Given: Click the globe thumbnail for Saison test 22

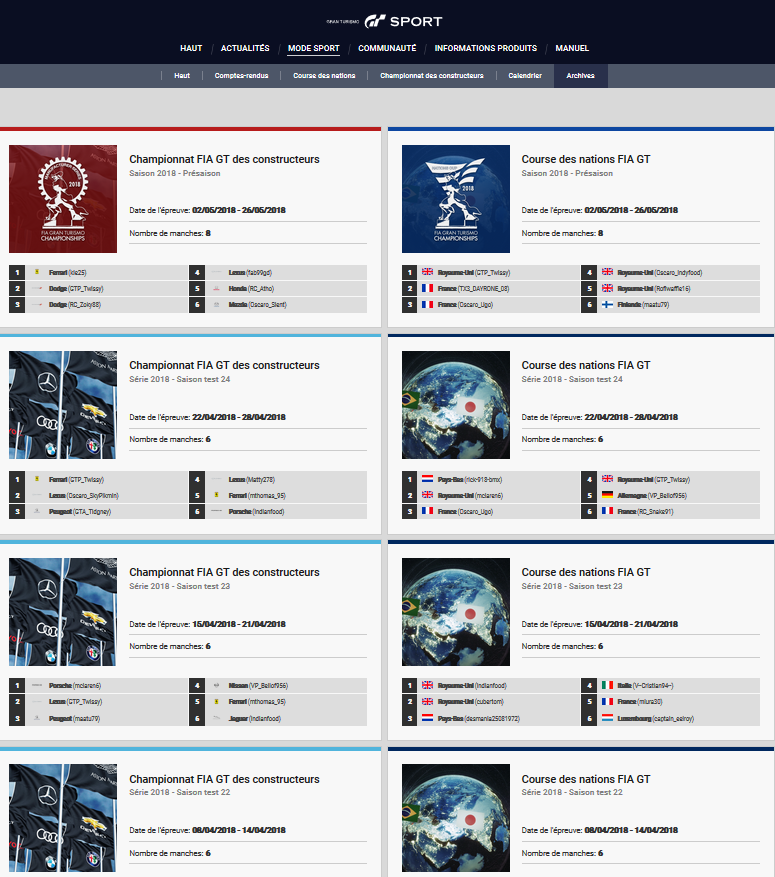Looking at the screenshot, I should (x=456, y=818).
